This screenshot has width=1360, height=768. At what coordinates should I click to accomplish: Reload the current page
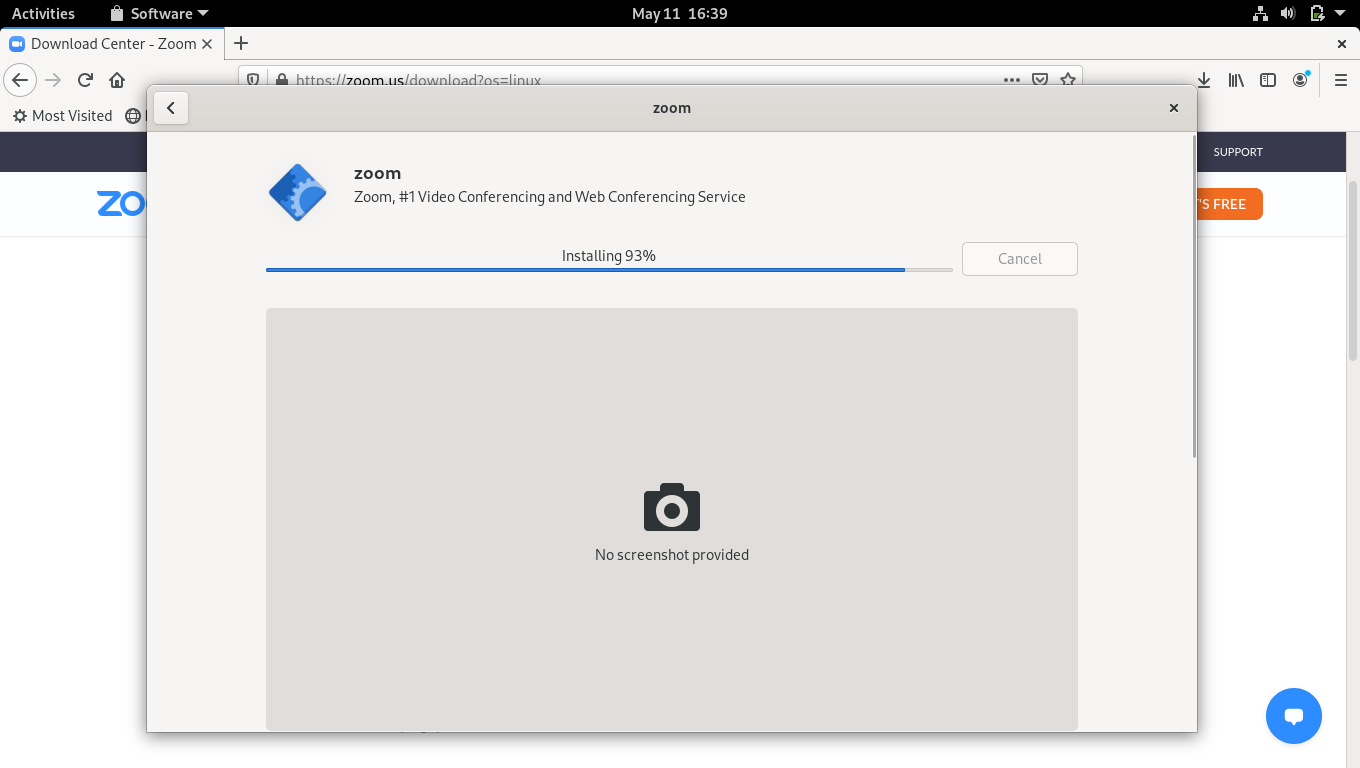(x=84, y=79)
